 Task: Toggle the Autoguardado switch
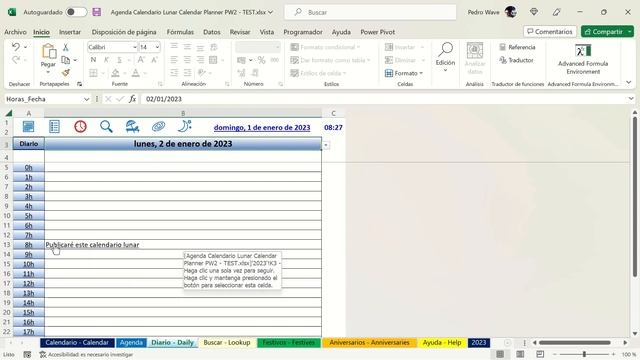tap(76, 12)
